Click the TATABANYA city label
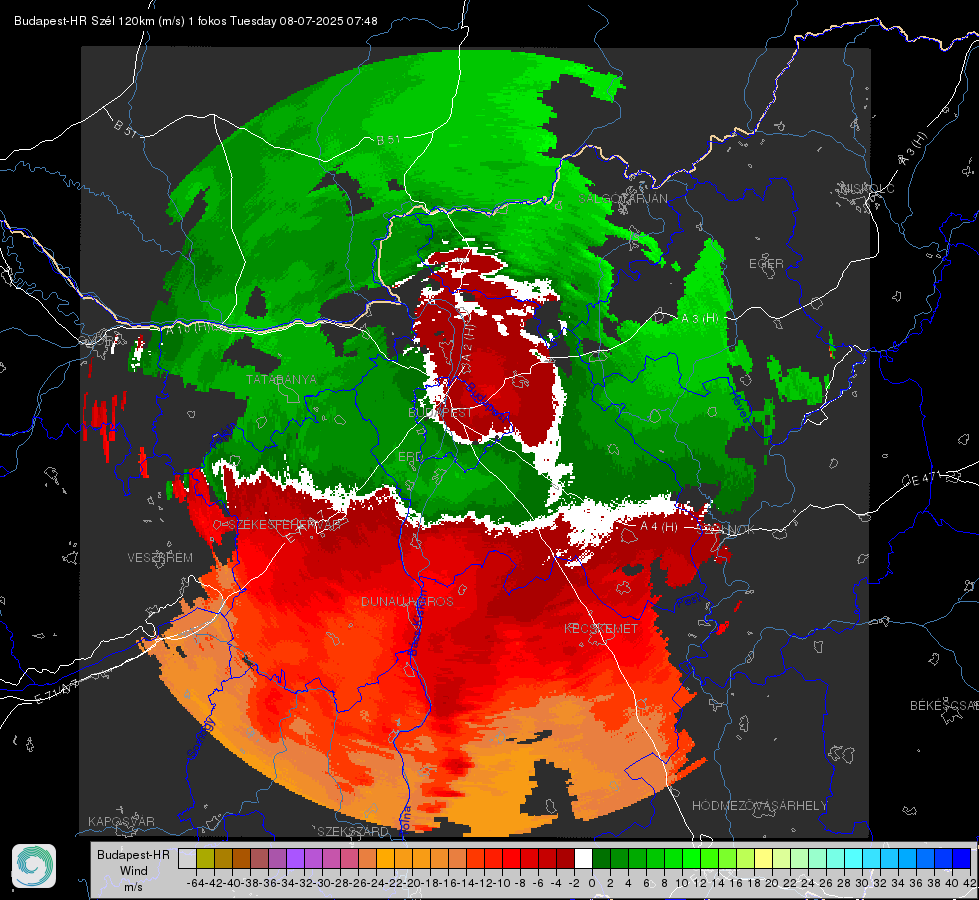Screen dimensions: 979x900 click(282, 379)
